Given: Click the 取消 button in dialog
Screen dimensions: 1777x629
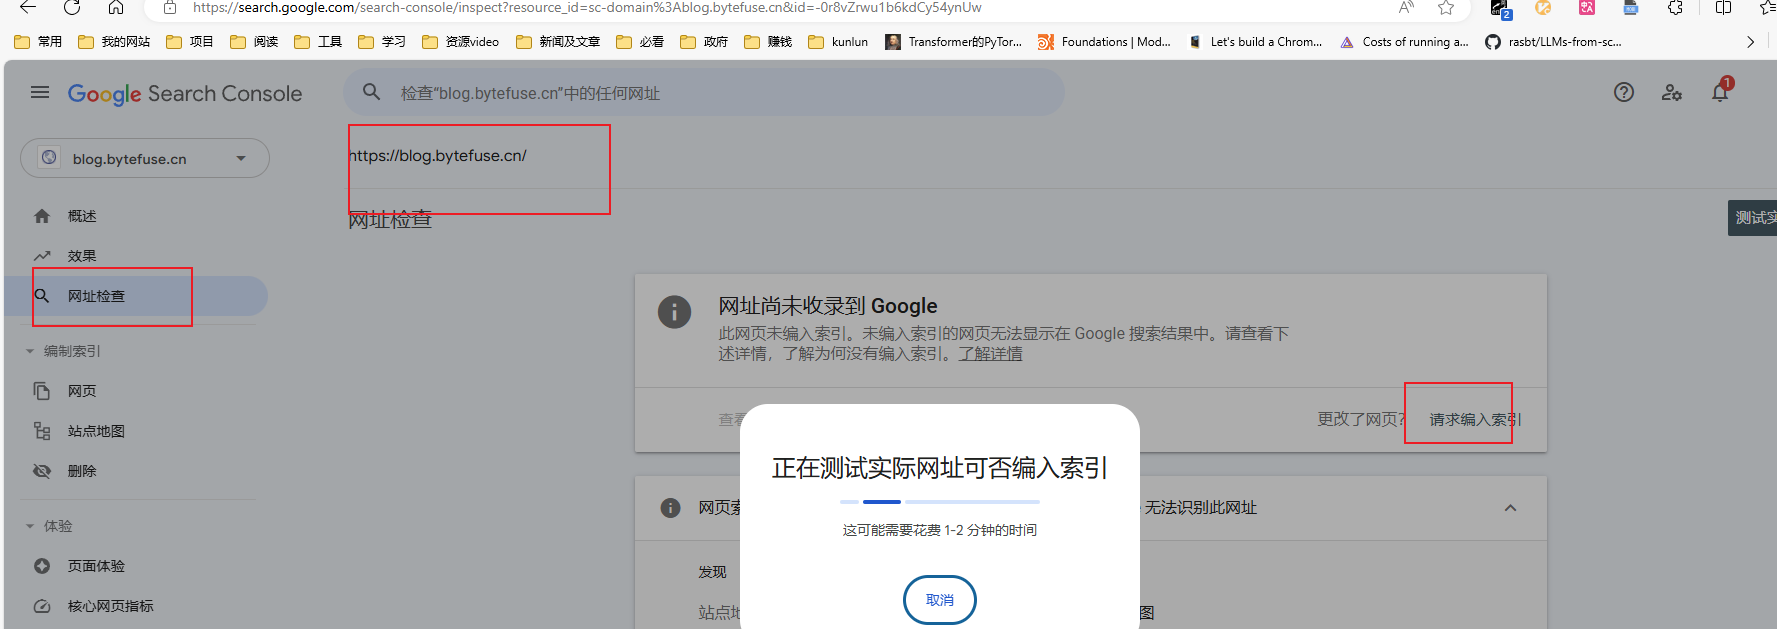Looking at the screenshot, I should point(939,600).
